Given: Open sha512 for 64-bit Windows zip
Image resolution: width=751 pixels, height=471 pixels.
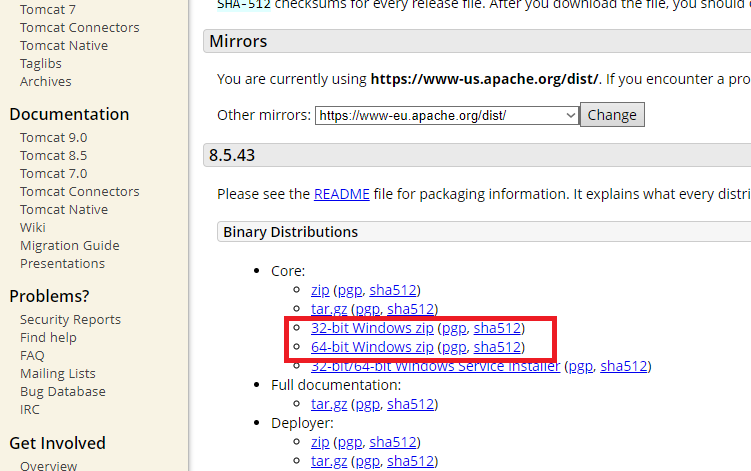Looking at the screenshot, I should coord(497,347).
